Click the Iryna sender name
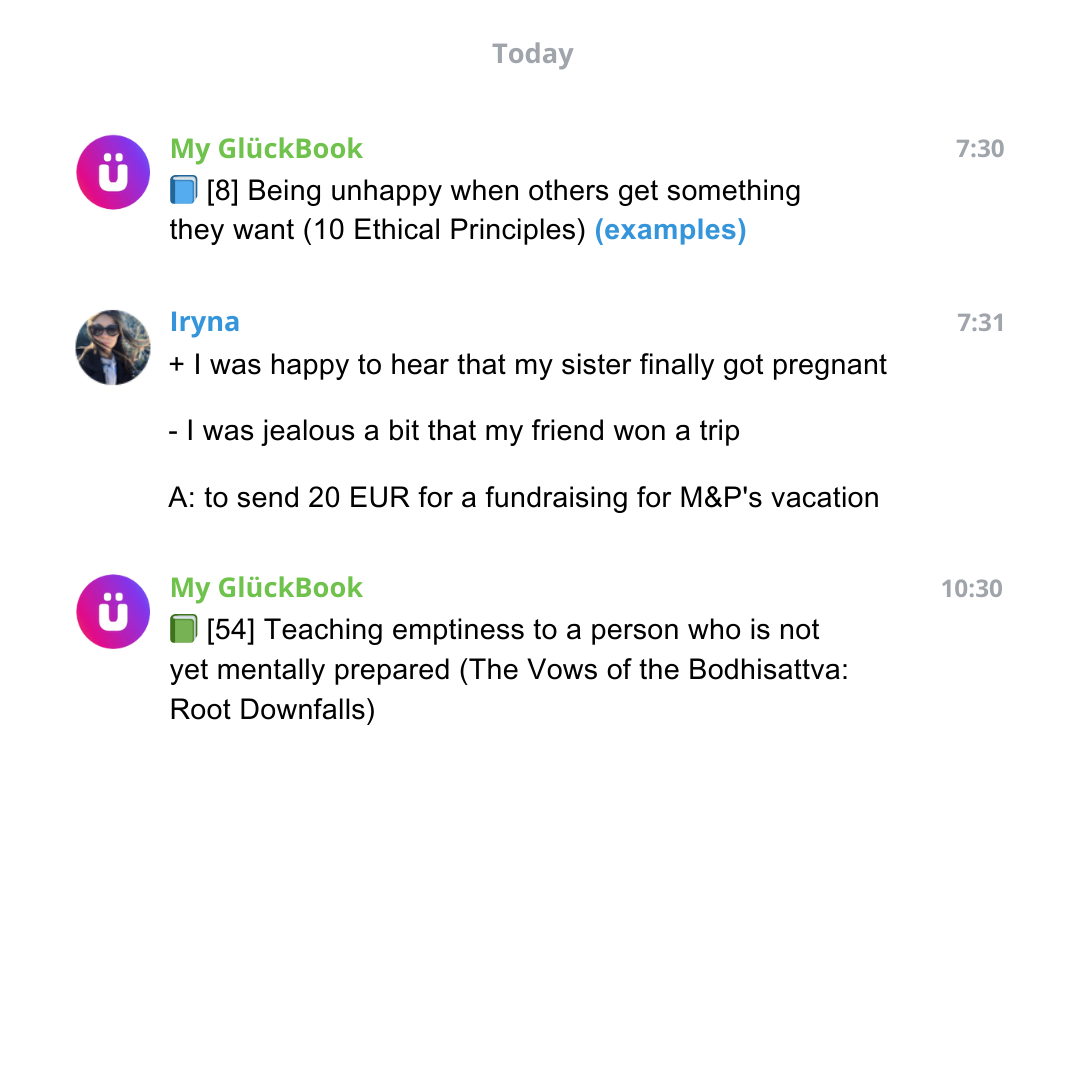 point(204,322)
